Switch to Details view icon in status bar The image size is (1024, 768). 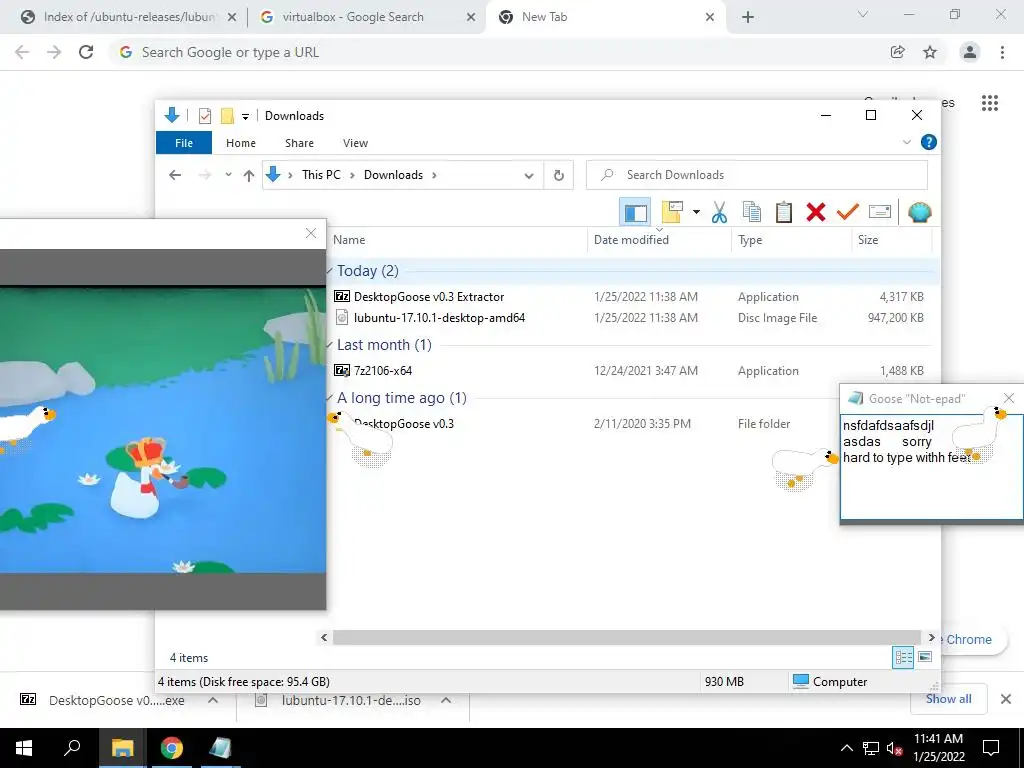[903, 657]
